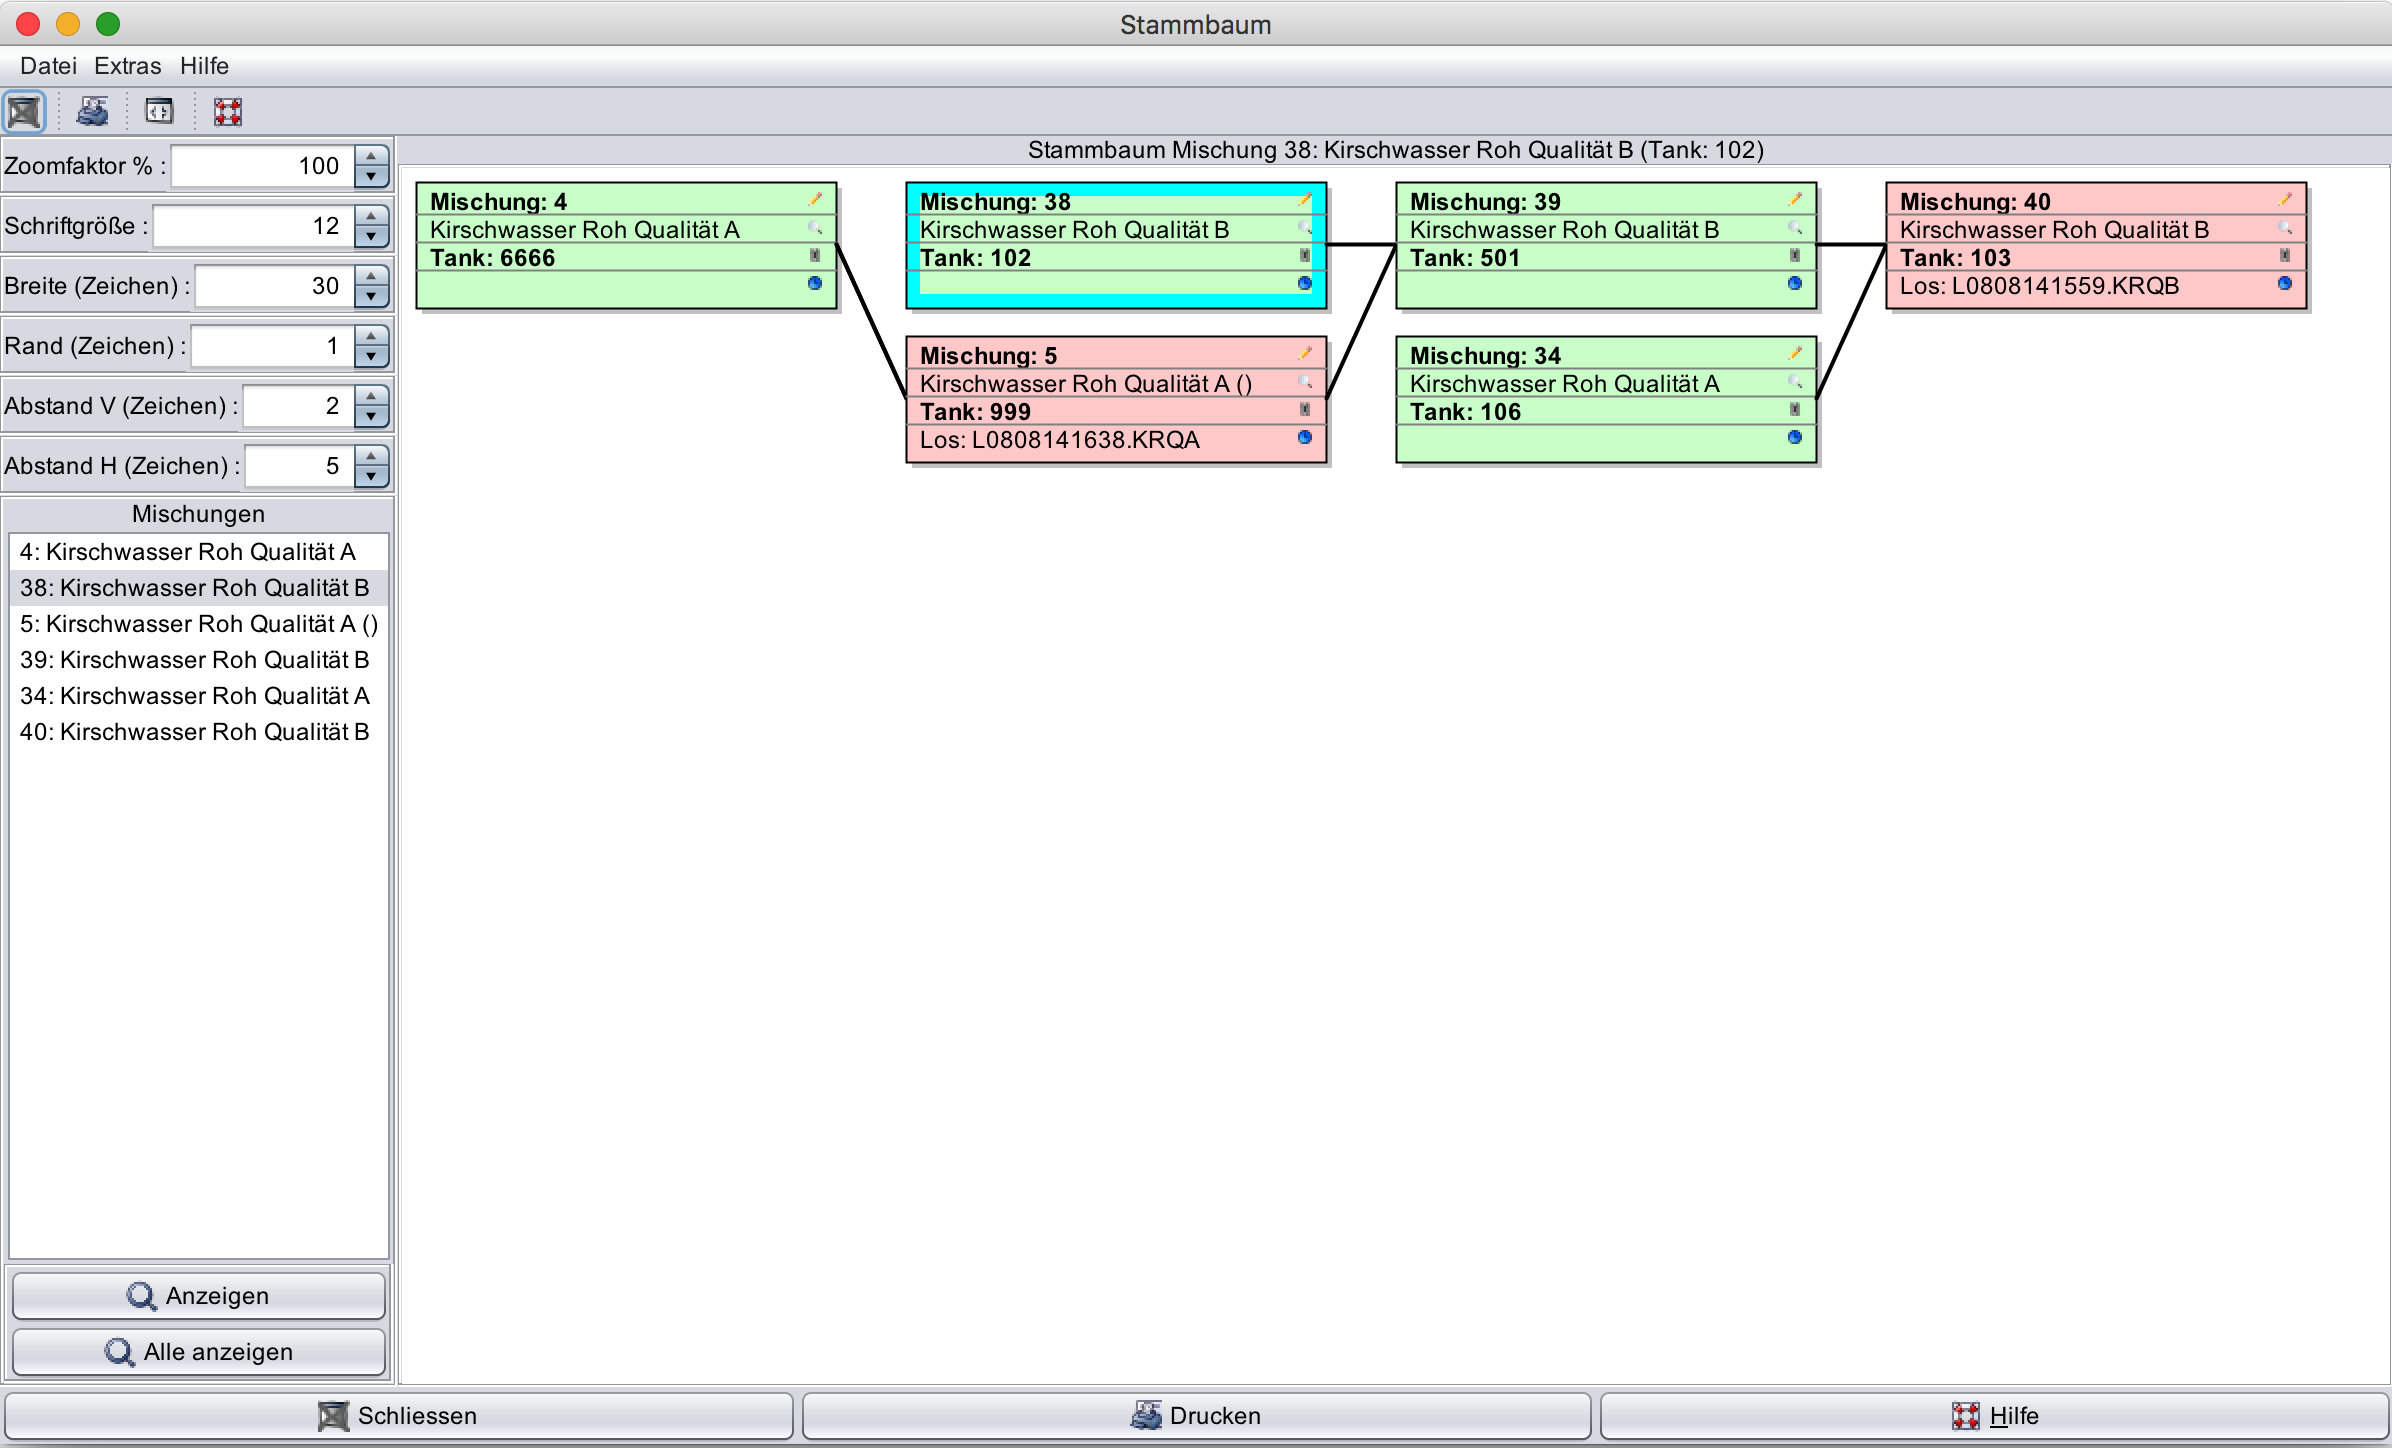Viewport: 2392px width, 1448px height.
Task: Increase Abstand H (Zeichen) with the up arrow
Action: [x=371, y=456]
